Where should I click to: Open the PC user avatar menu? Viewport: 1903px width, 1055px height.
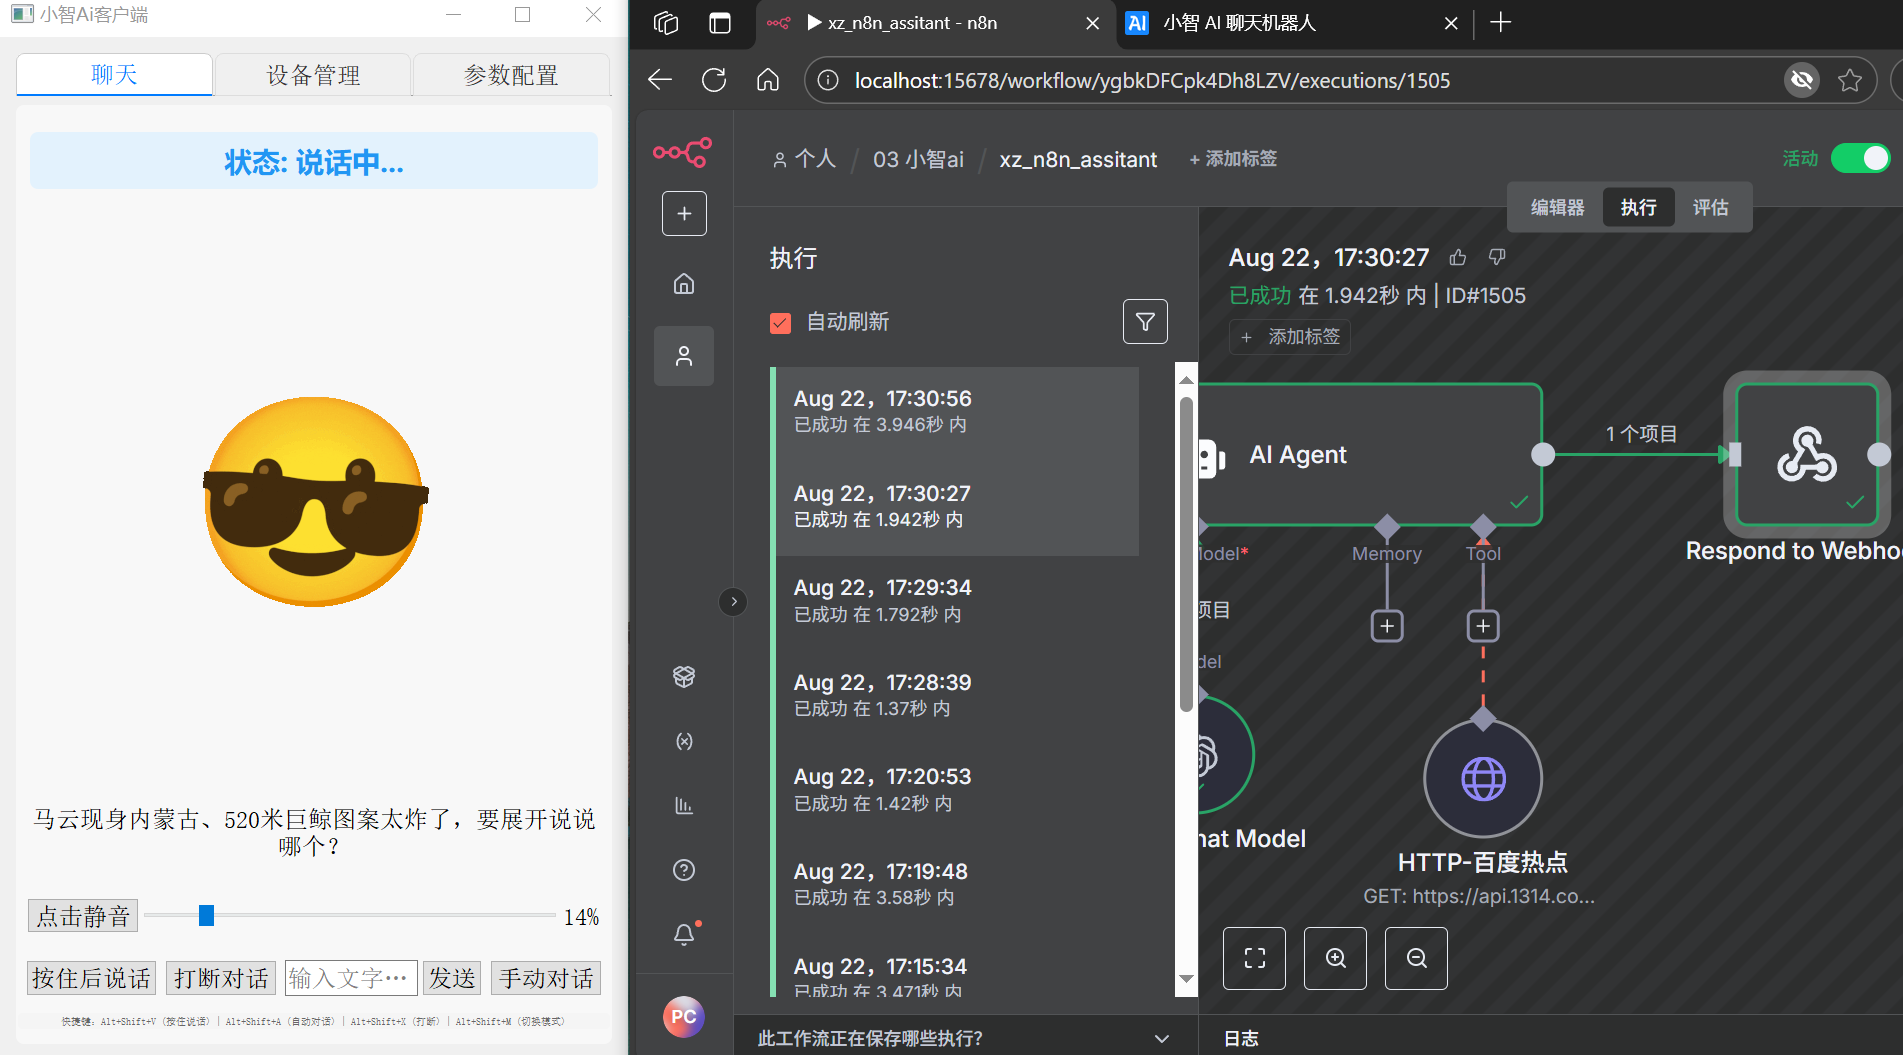click(684, 1017)
